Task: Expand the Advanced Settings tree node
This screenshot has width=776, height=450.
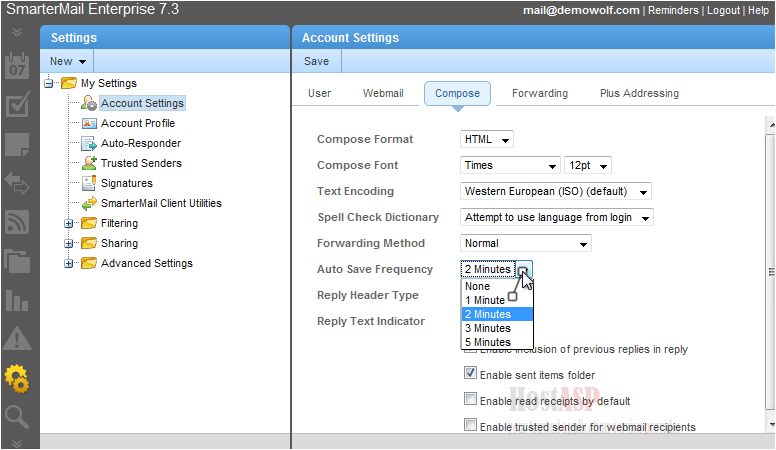Action: pyautogui.click(x=69, y=263)
